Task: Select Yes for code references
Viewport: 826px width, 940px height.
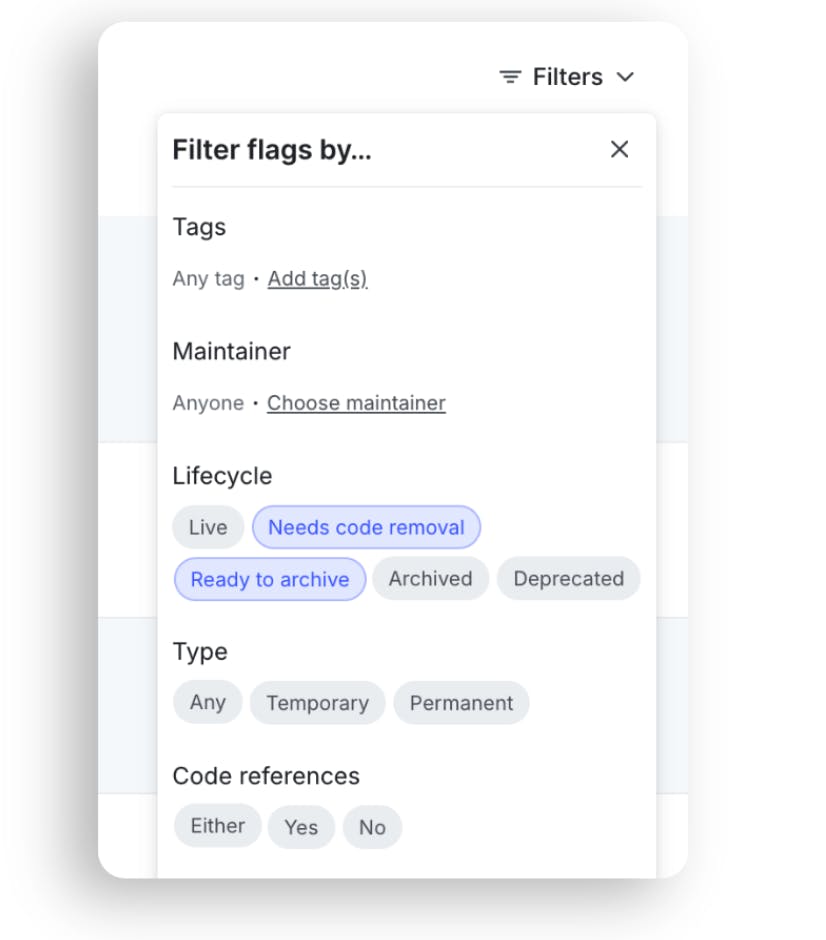Action: tap(301, 827)
